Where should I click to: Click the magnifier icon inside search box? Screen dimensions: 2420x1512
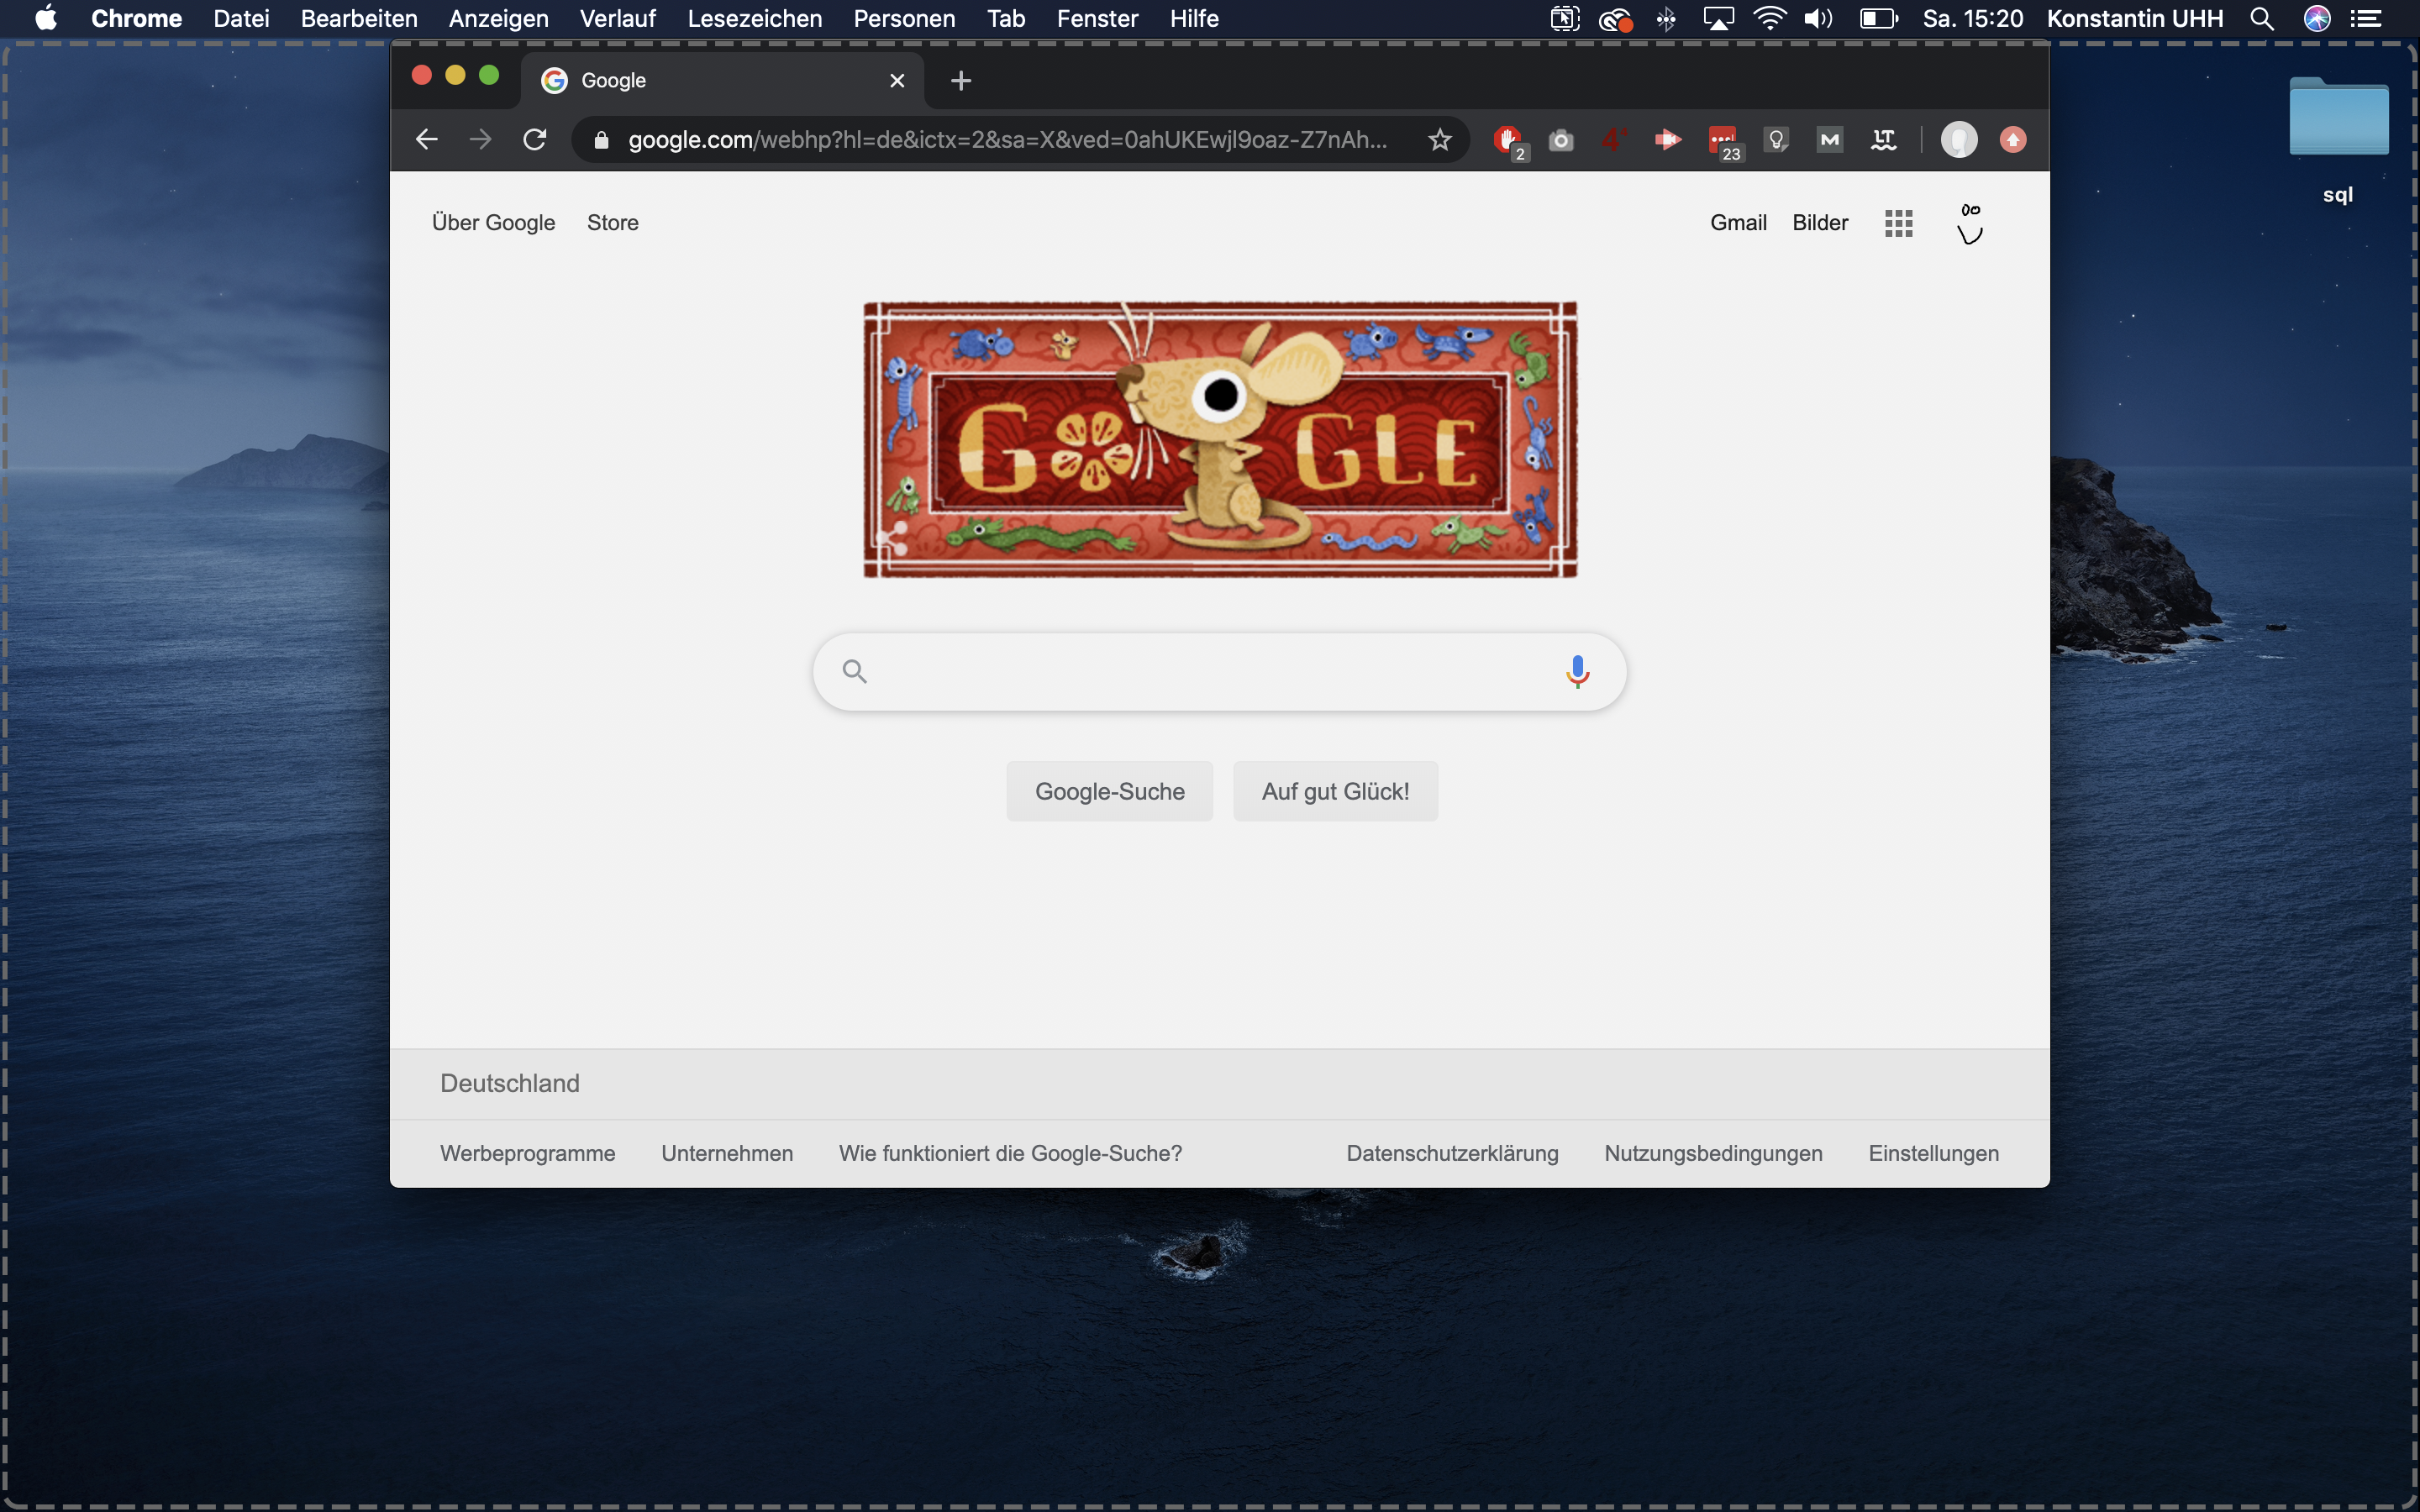coord(854,671)
